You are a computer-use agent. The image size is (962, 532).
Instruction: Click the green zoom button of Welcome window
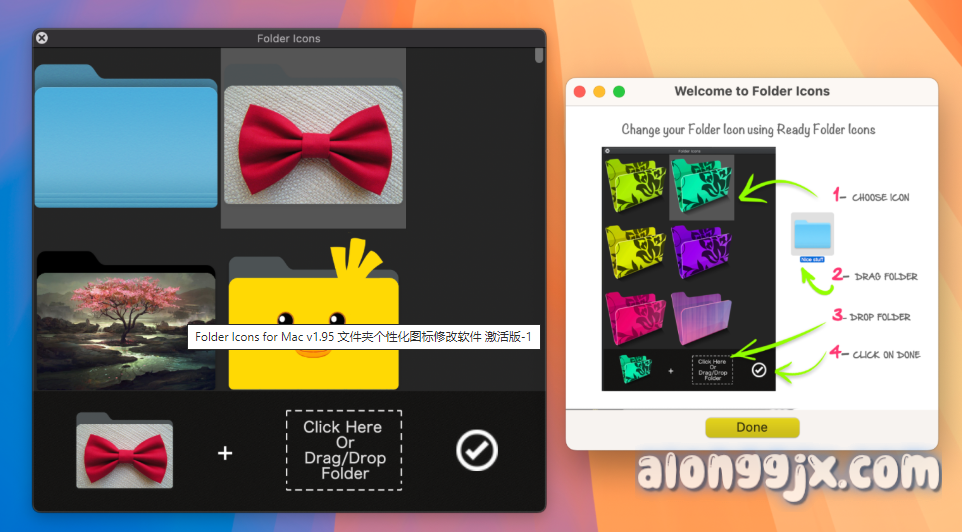point(619,91)
